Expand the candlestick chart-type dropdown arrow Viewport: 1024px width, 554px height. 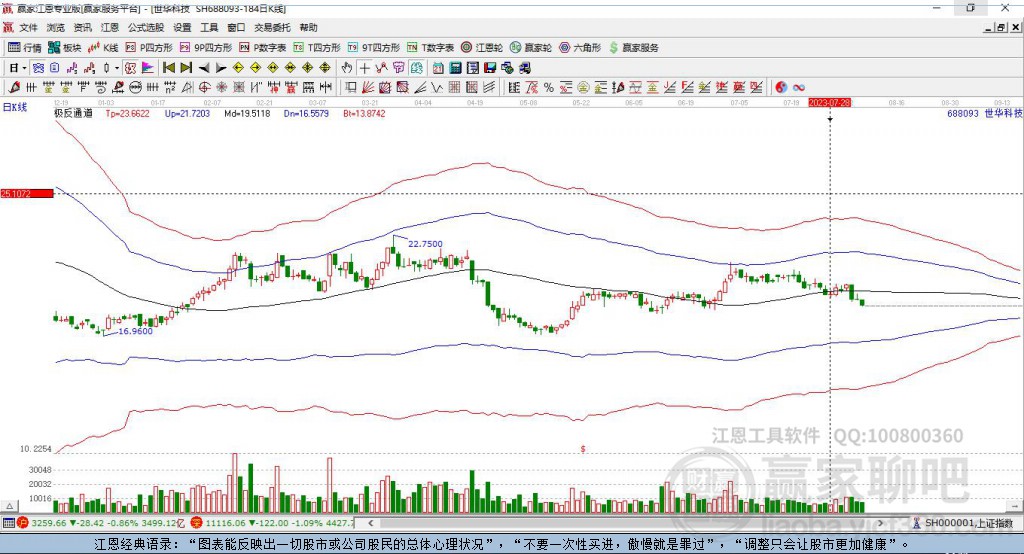click(117, 68)
